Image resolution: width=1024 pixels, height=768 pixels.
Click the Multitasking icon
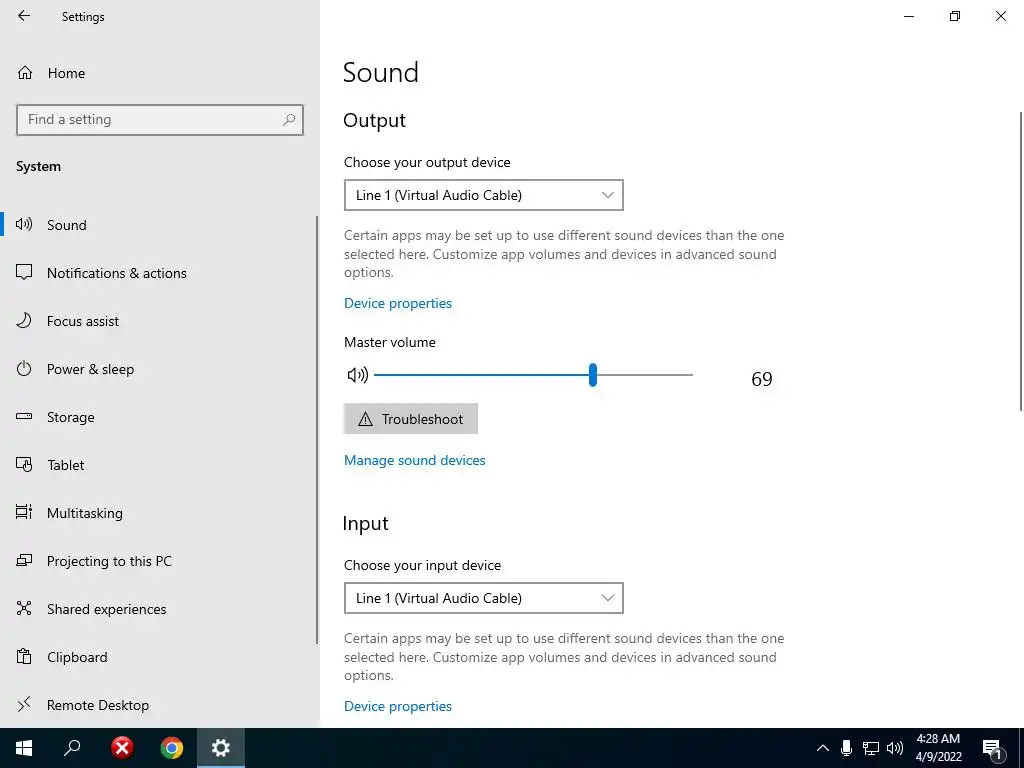coord(24,513)
